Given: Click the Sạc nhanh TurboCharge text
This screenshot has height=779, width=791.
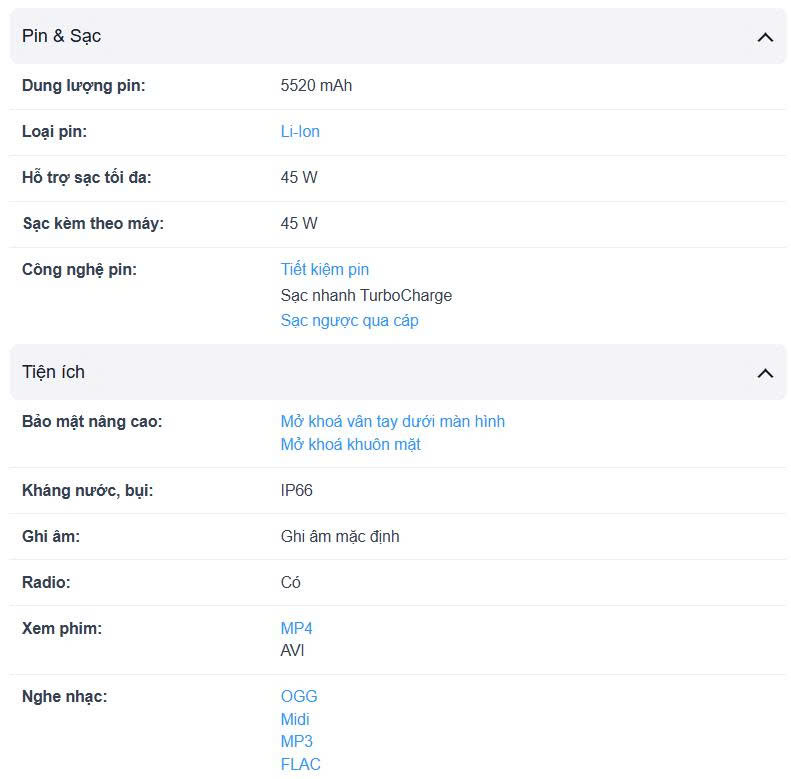Looking at the screenshot, I should click(x=366, y=296).
